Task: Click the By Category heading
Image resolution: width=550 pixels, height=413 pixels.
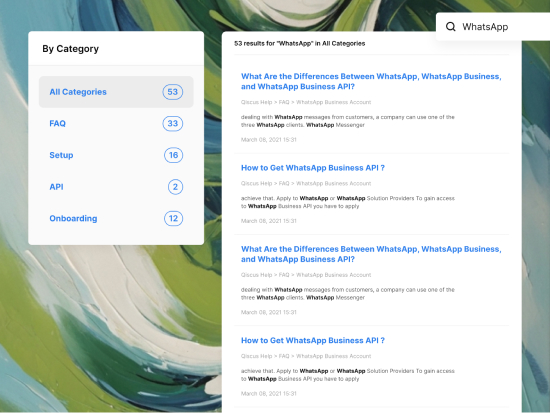Action: [71, 49]
